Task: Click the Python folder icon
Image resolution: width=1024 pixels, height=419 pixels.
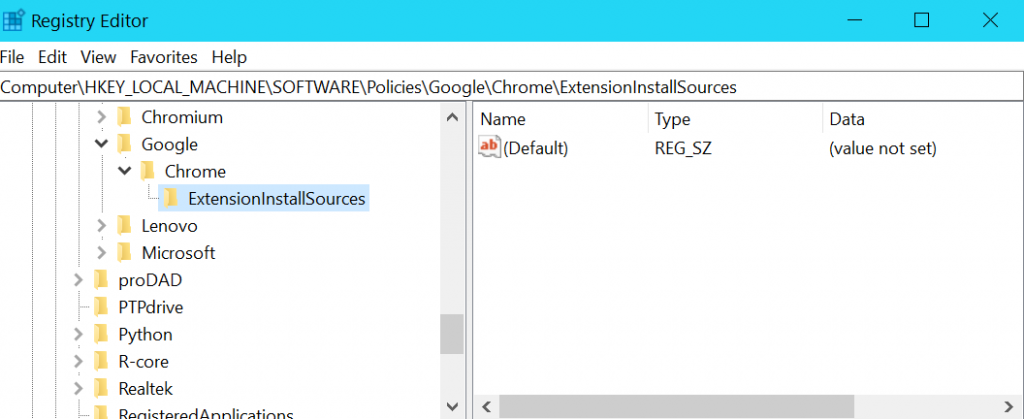Action: point(101,334)
